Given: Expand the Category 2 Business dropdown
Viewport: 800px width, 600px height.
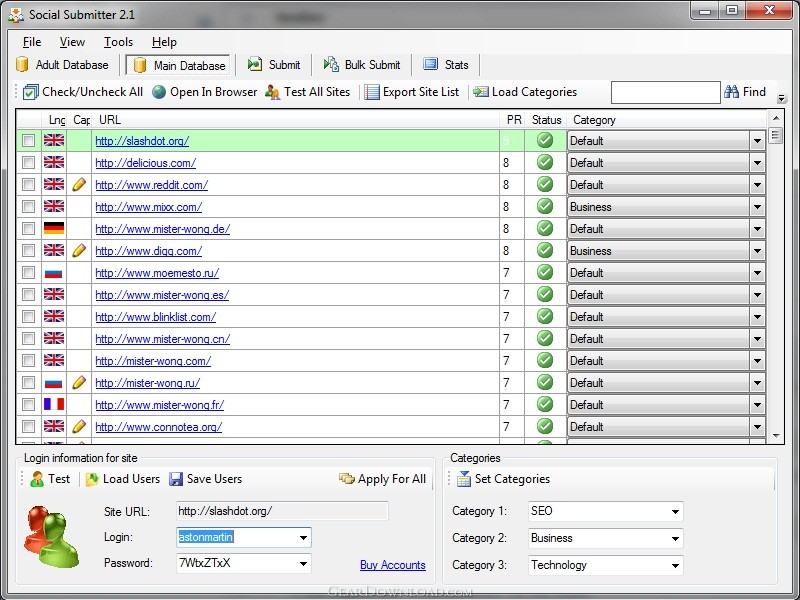Looking at the screenshot, I should coord(675,538).
